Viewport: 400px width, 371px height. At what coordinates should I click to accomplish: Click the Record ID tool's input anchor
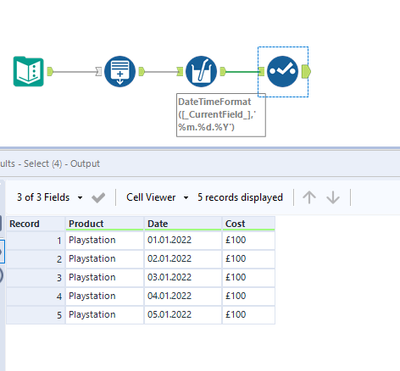point(99,71)
